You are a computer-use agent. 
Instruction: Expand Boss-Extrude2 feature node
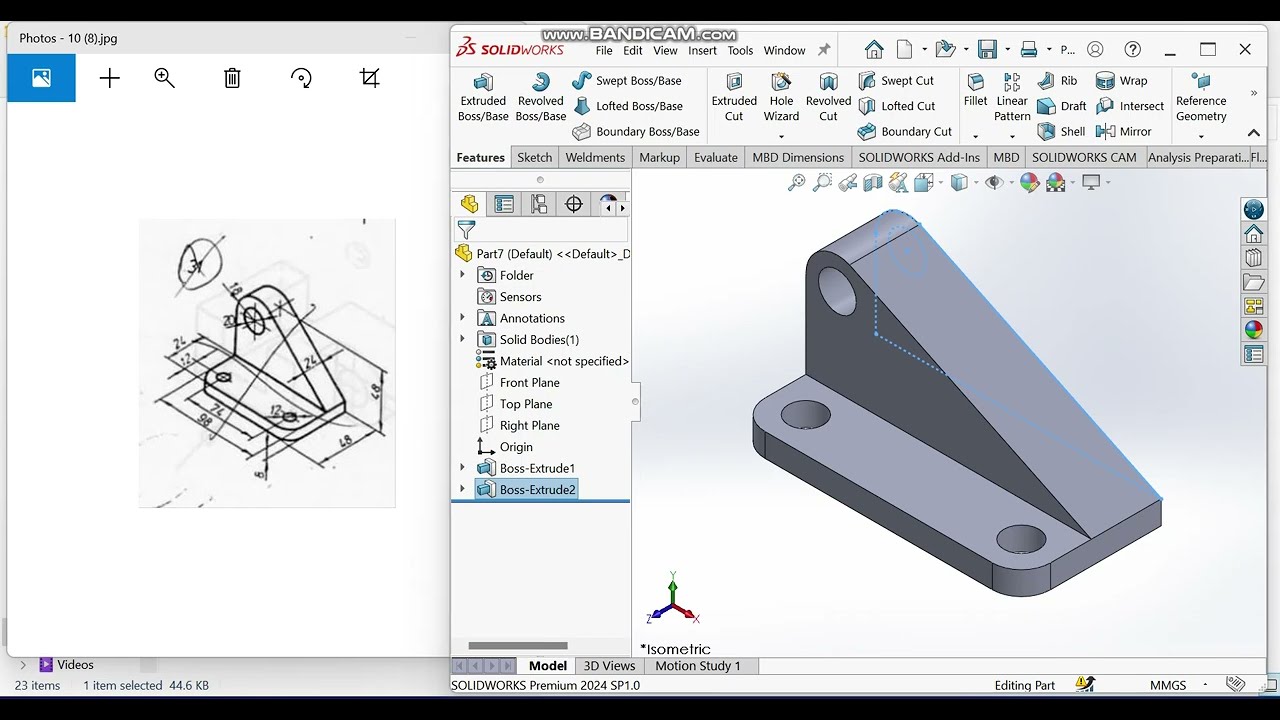[462, 489]
